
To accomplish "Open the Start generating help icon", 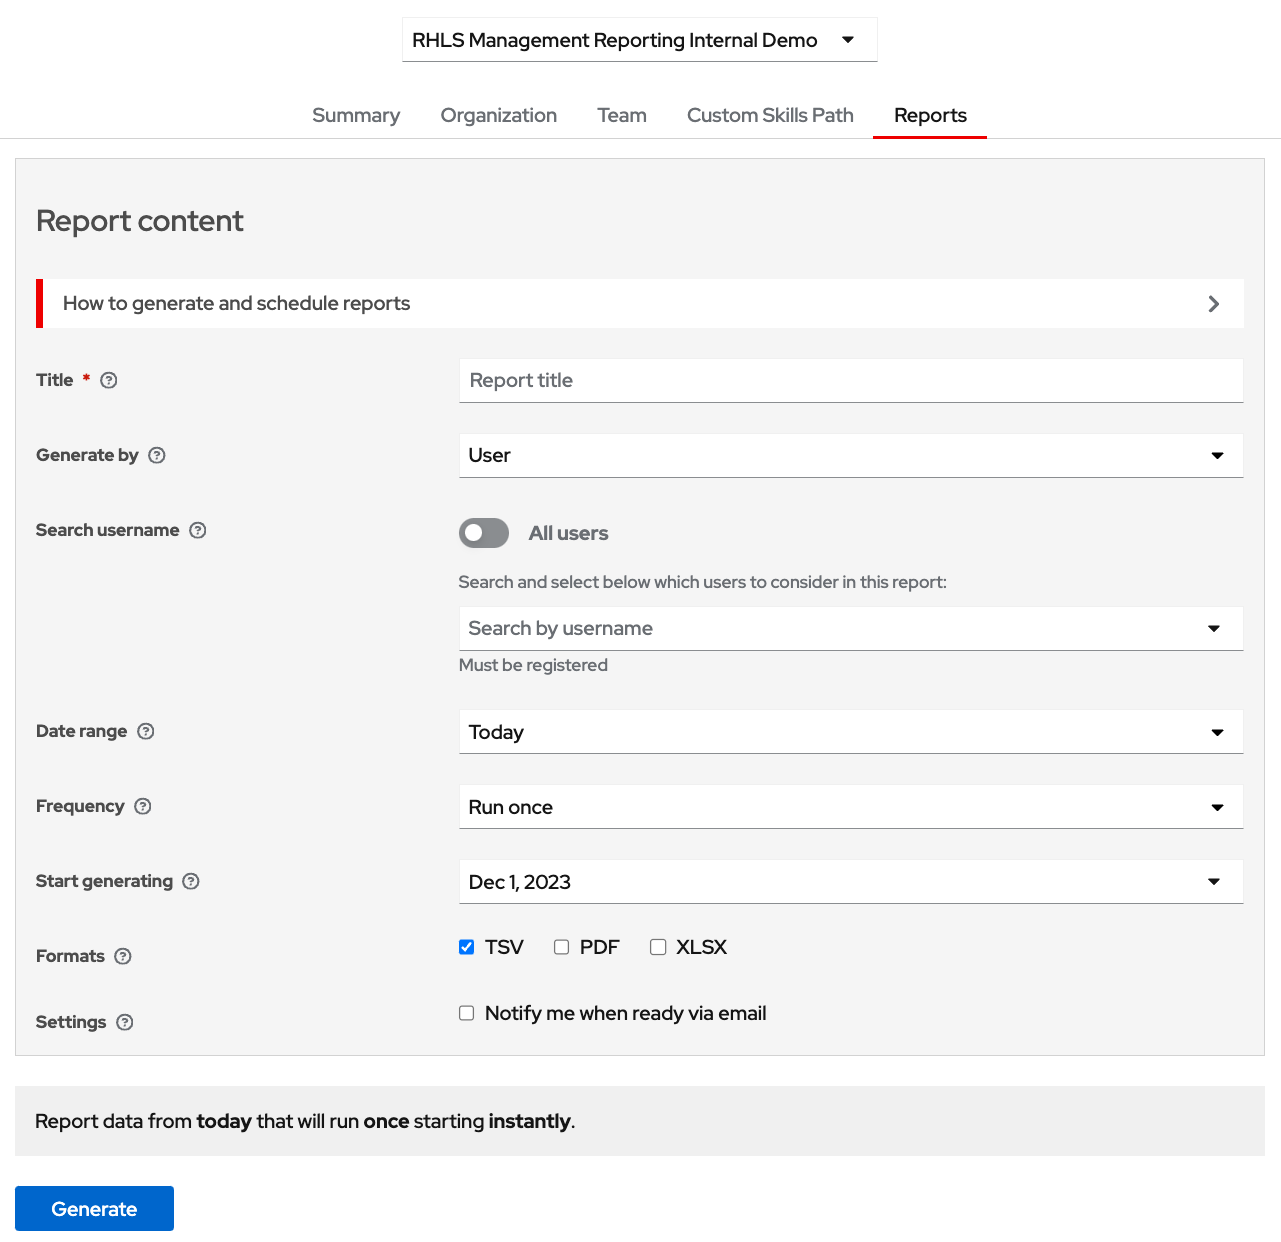I will tap(191, 881).
